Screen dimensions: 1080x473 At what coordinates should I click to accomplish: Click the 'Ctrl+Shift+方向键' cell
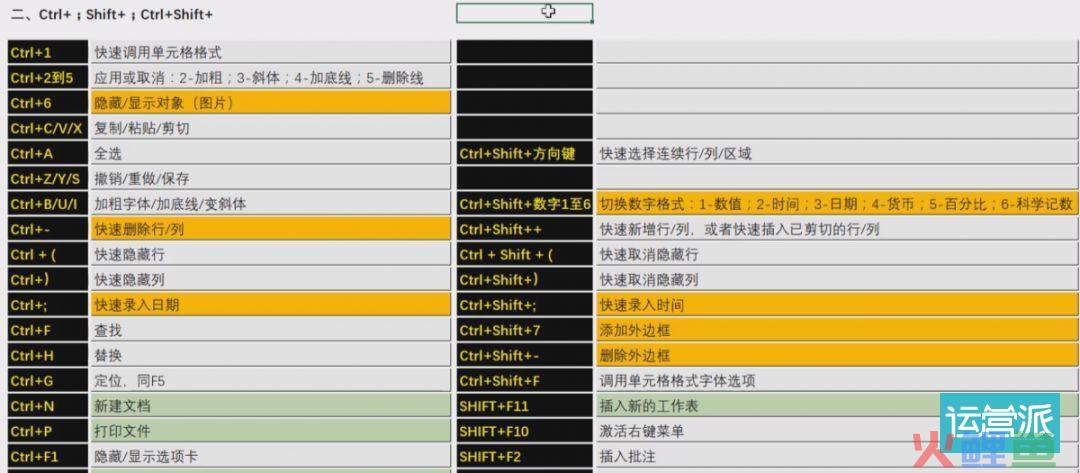point(524,154)
